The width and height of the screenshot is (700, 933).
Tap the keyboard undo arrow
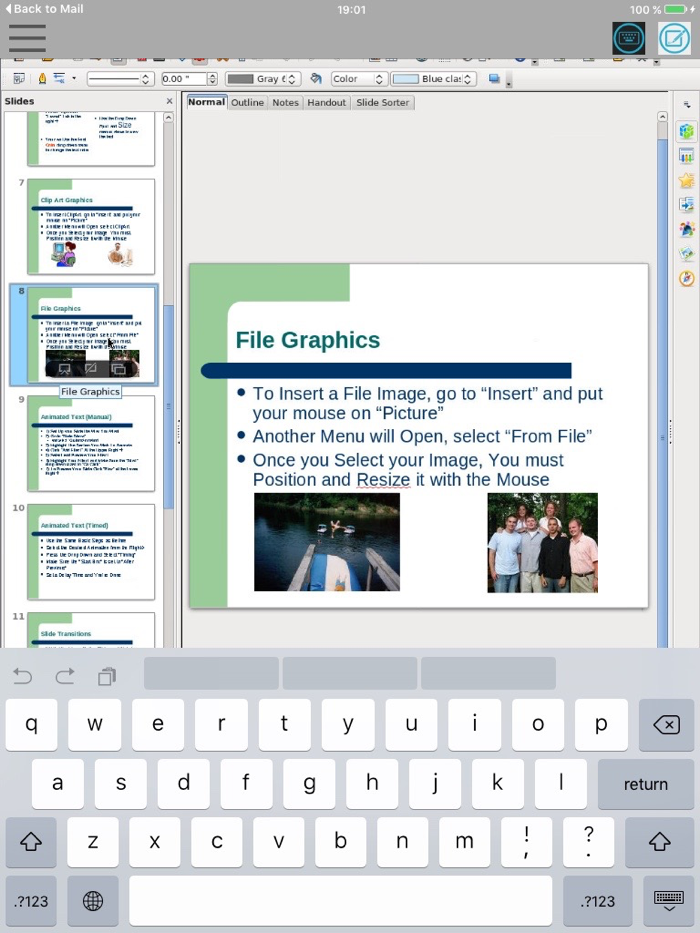[x=23, y=676]
